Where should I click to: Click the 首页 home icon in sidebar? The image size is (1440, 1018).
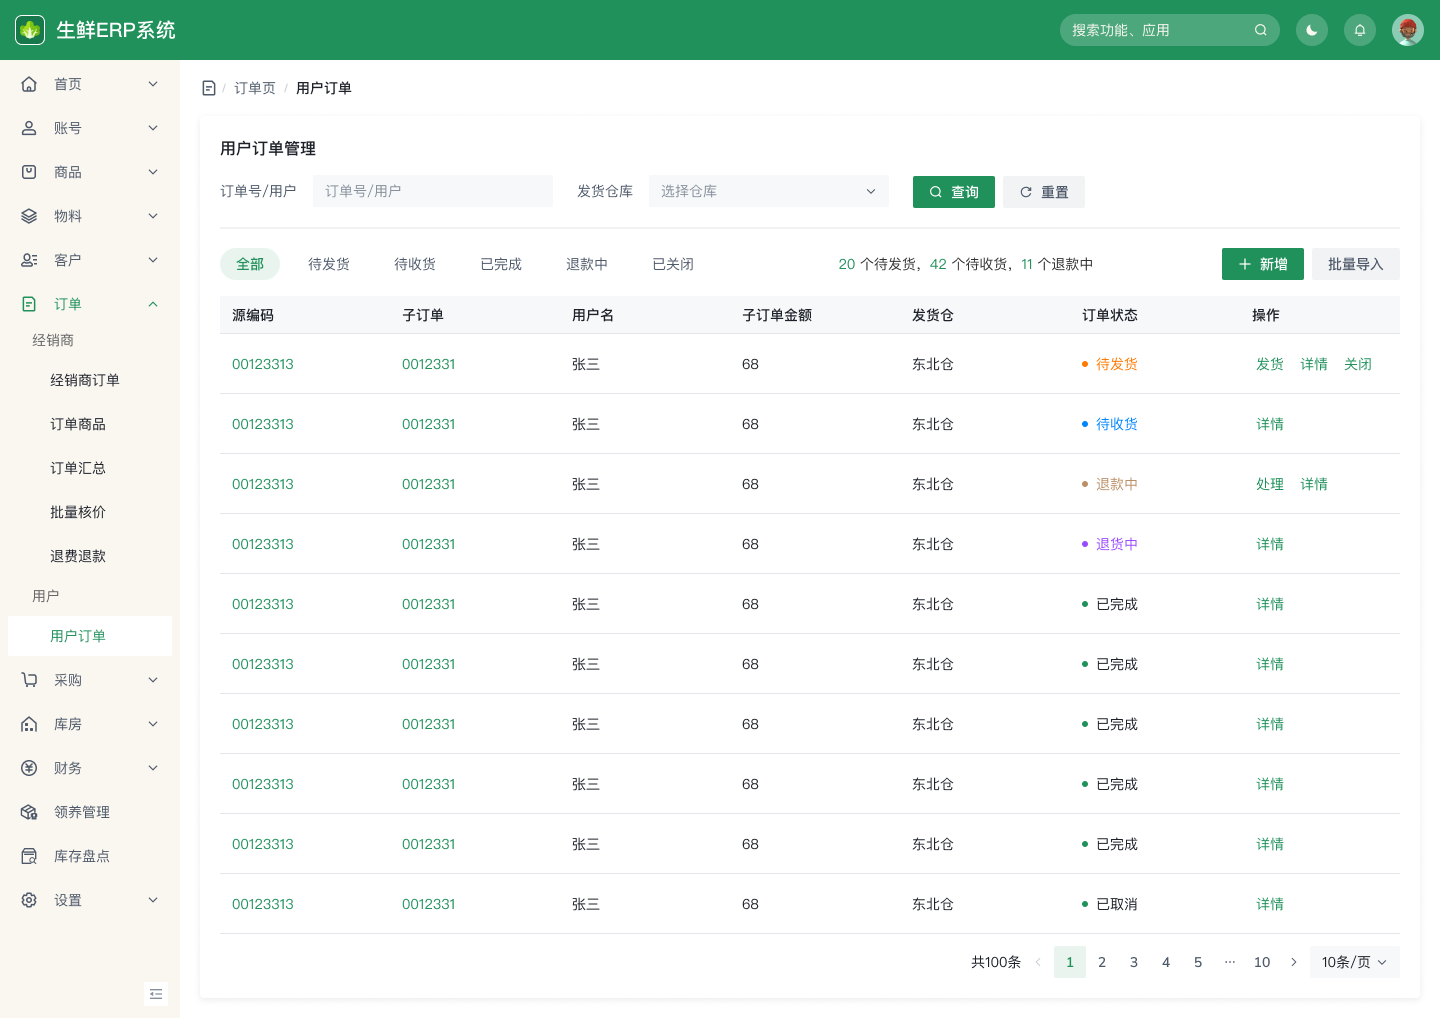(29, 84)
